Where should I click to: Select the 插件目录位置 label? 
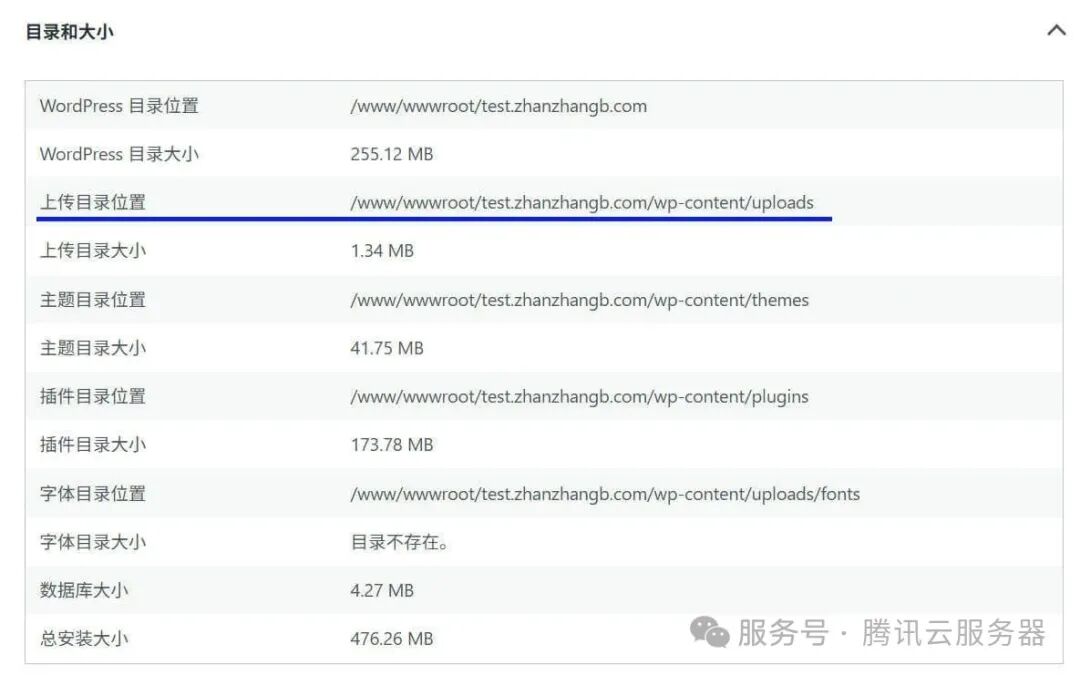click(x=93, y=396)
